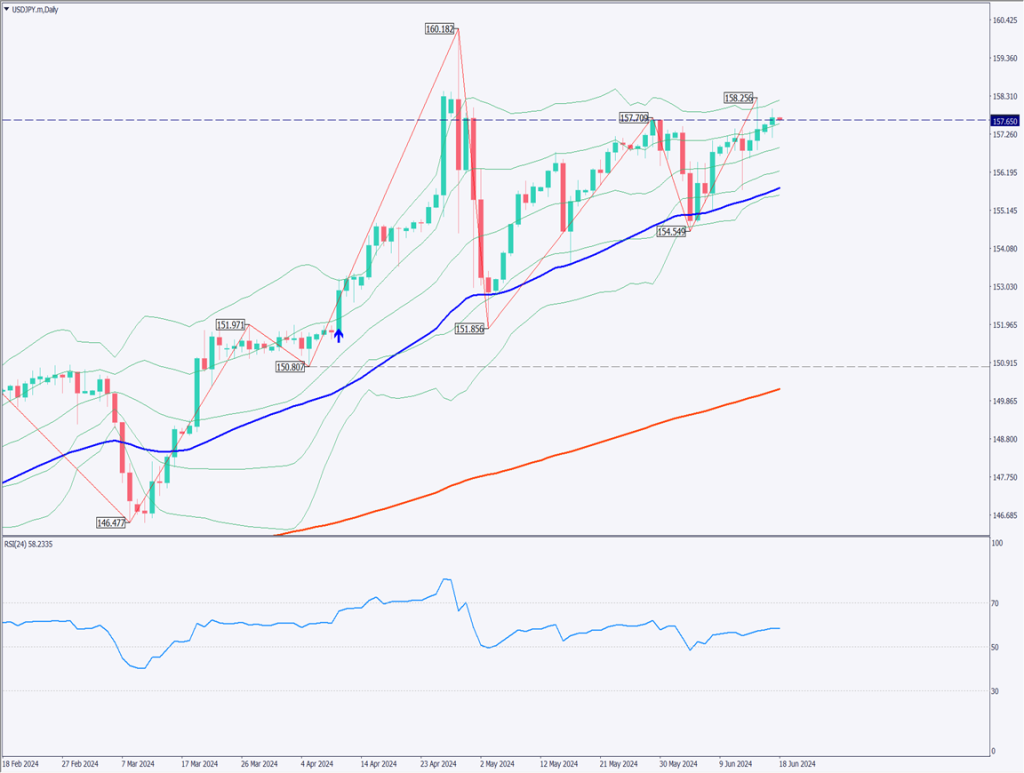Screen dimensions: 1024x773
Task: Click the RSI 70 level axis value
Action: point(995,603)
